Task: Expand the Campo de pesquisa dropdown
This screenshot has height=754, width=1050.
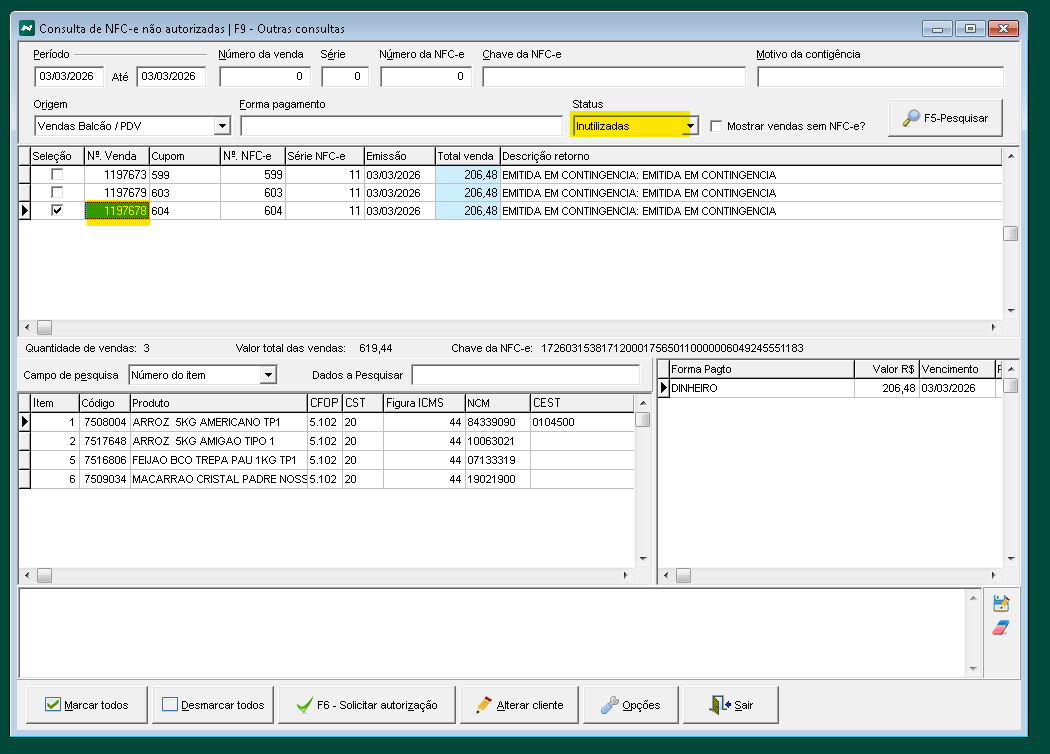Action: tap(267, 375)
